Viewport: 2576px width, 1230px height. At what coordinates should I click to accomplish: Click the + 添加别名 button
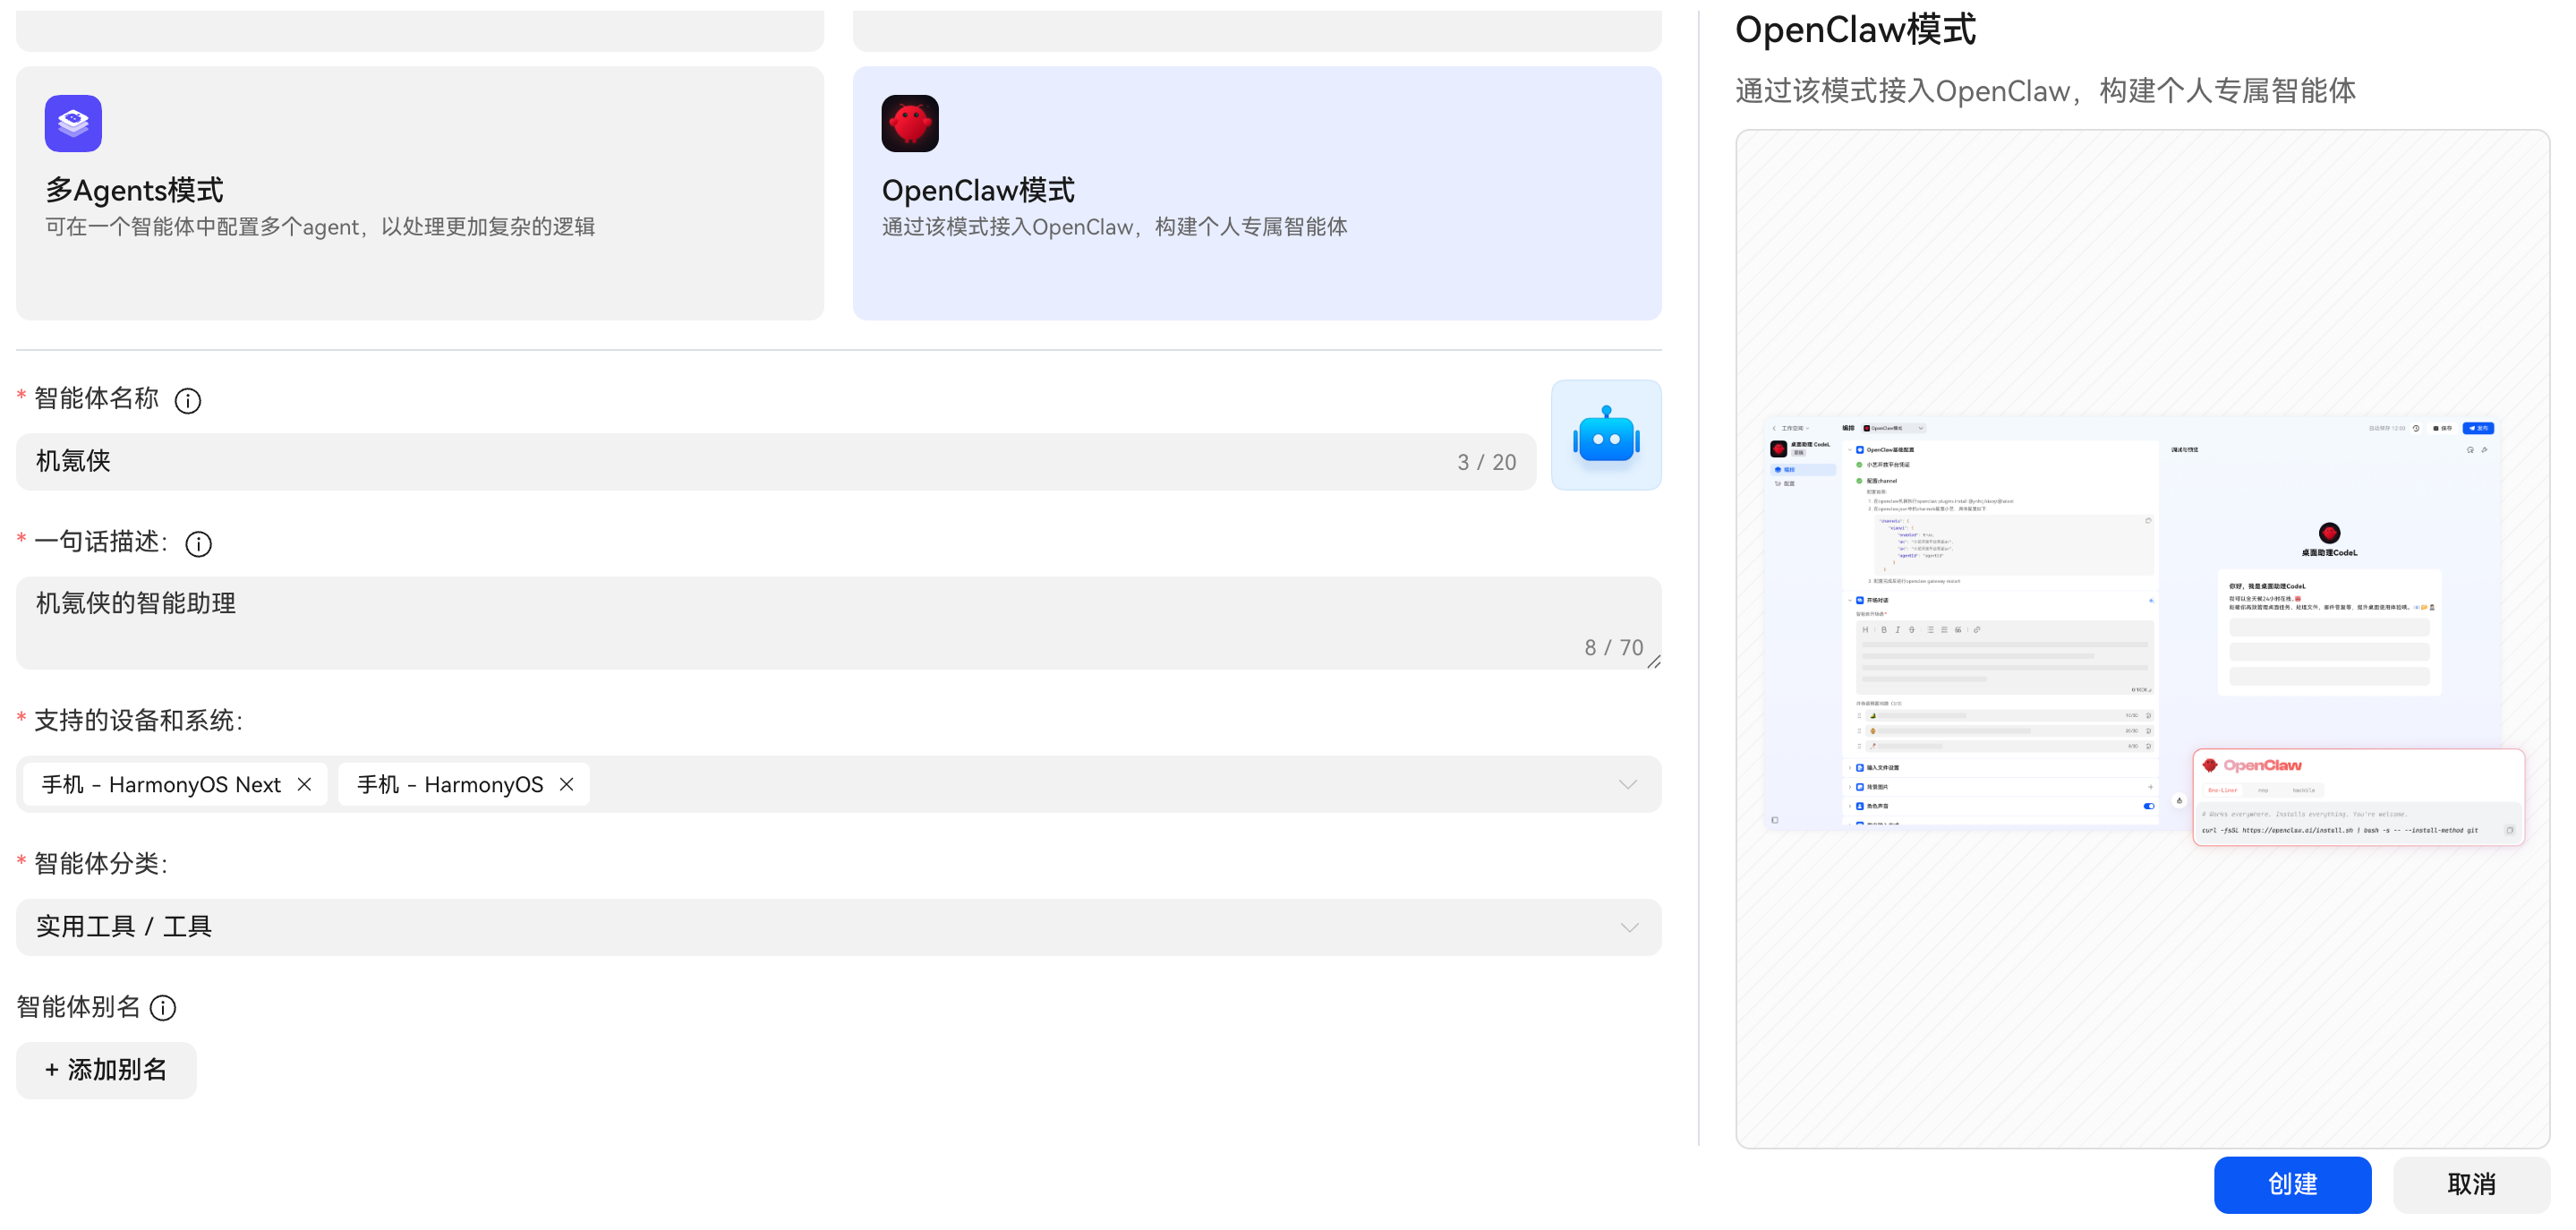coord(106,1071)
